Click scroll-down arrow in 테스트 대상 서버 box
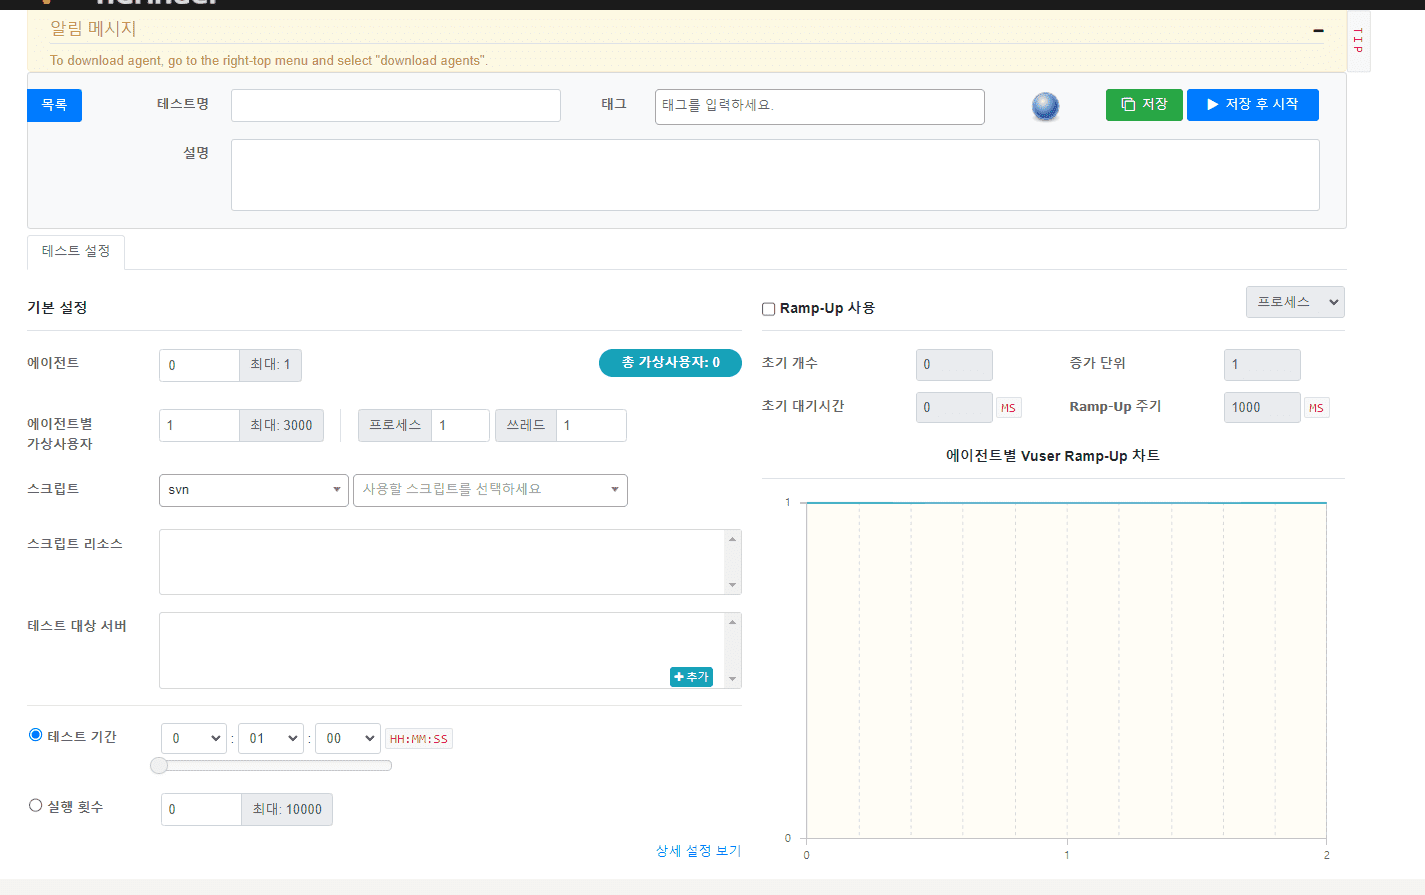Viewport: 1425px width, 895px height. tap(733, 679)
